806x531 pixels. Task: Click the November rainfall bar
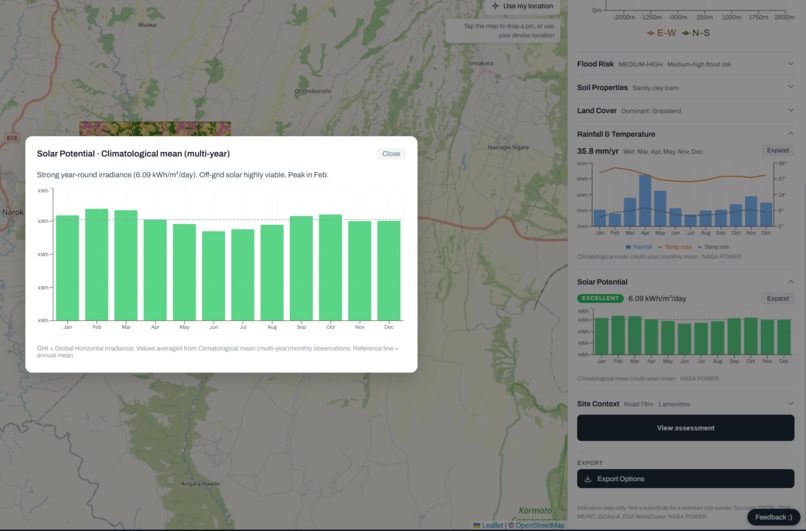[751, 211]
